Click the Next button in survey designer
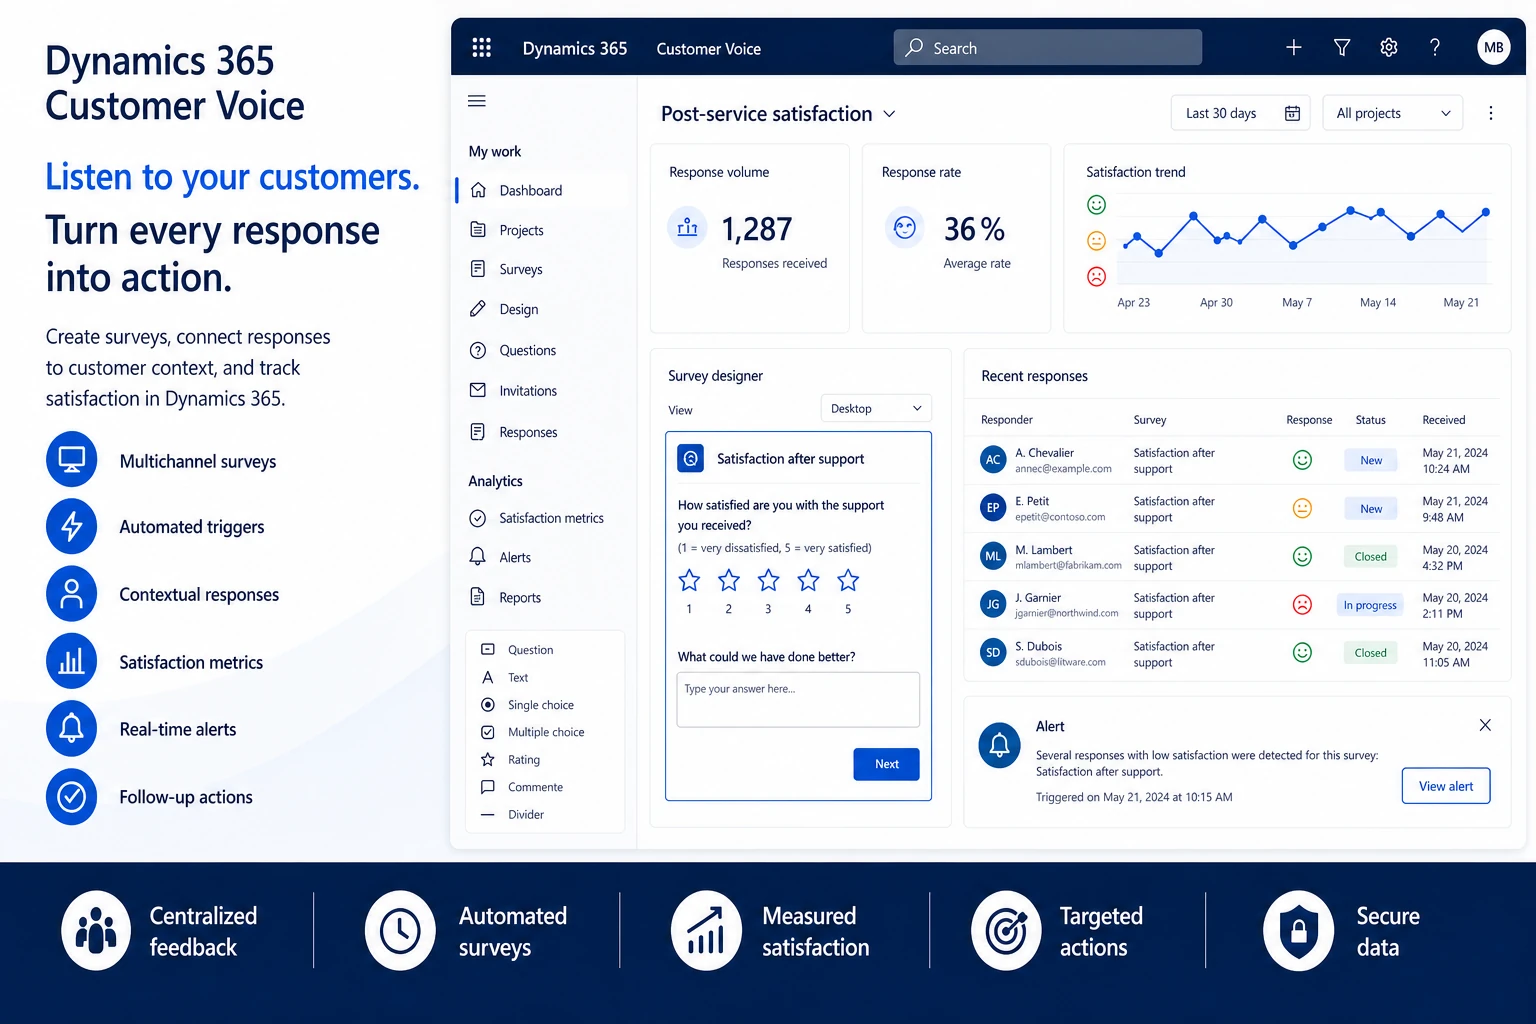This screenshot has height=1024, width=1536. tap(886, 764)
